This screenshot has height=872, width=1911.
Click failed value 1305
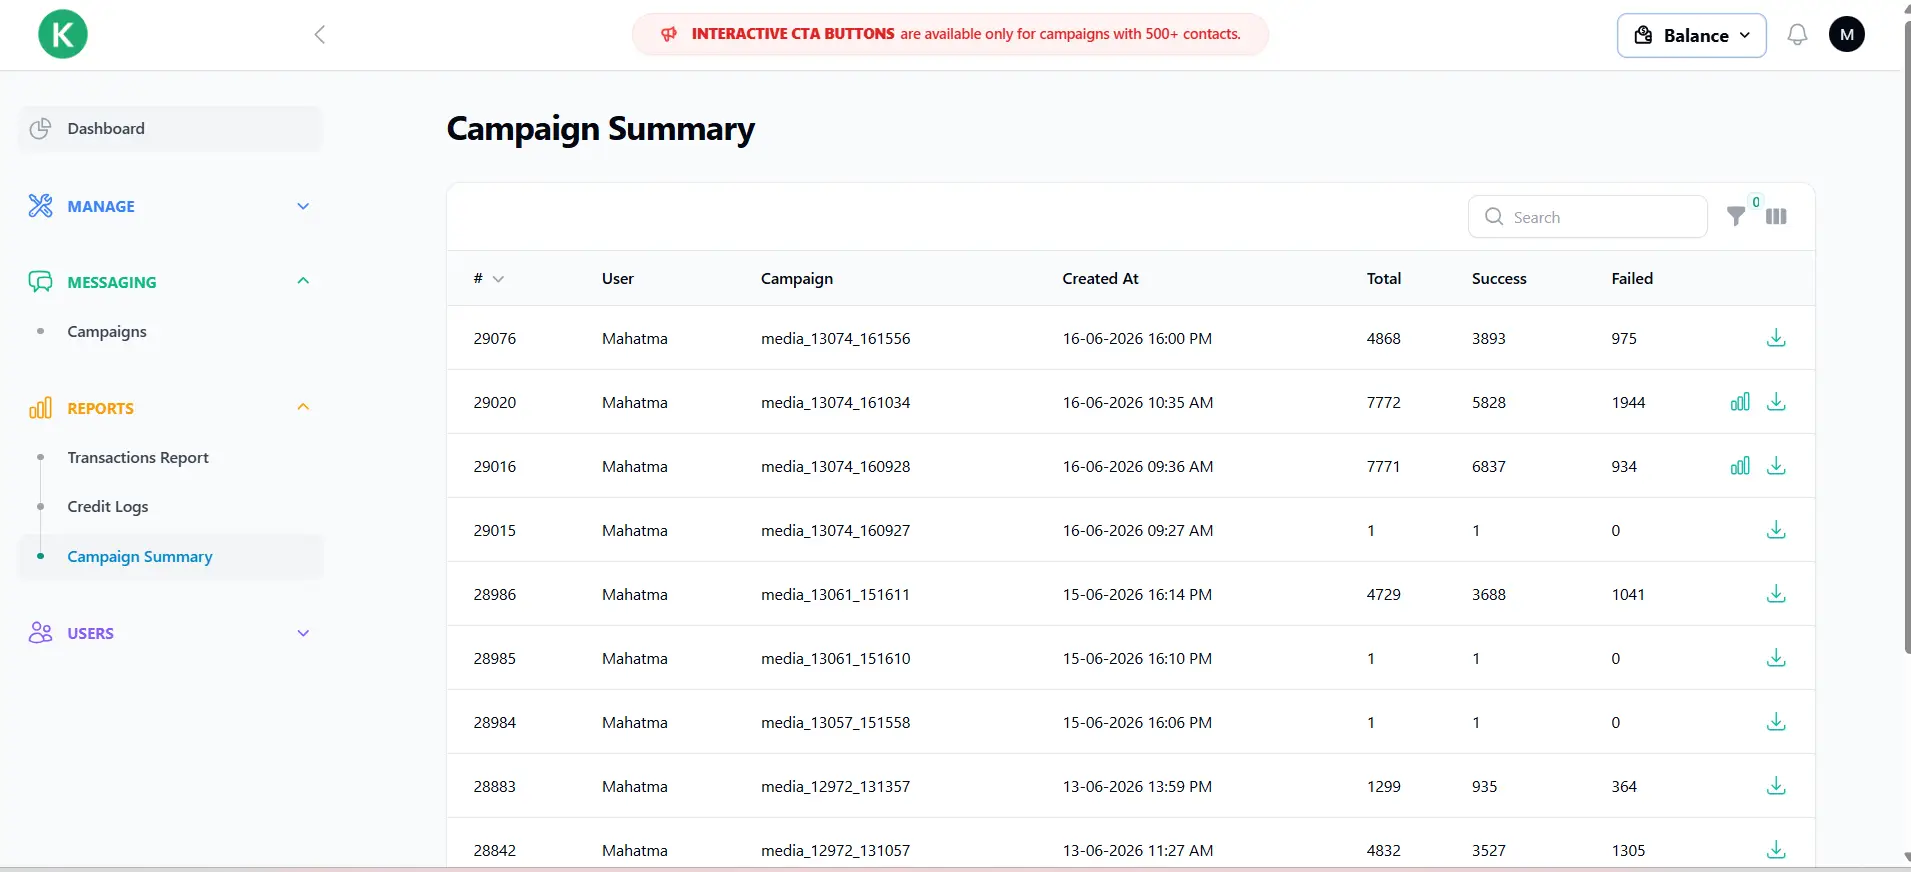pos(1628,851)
